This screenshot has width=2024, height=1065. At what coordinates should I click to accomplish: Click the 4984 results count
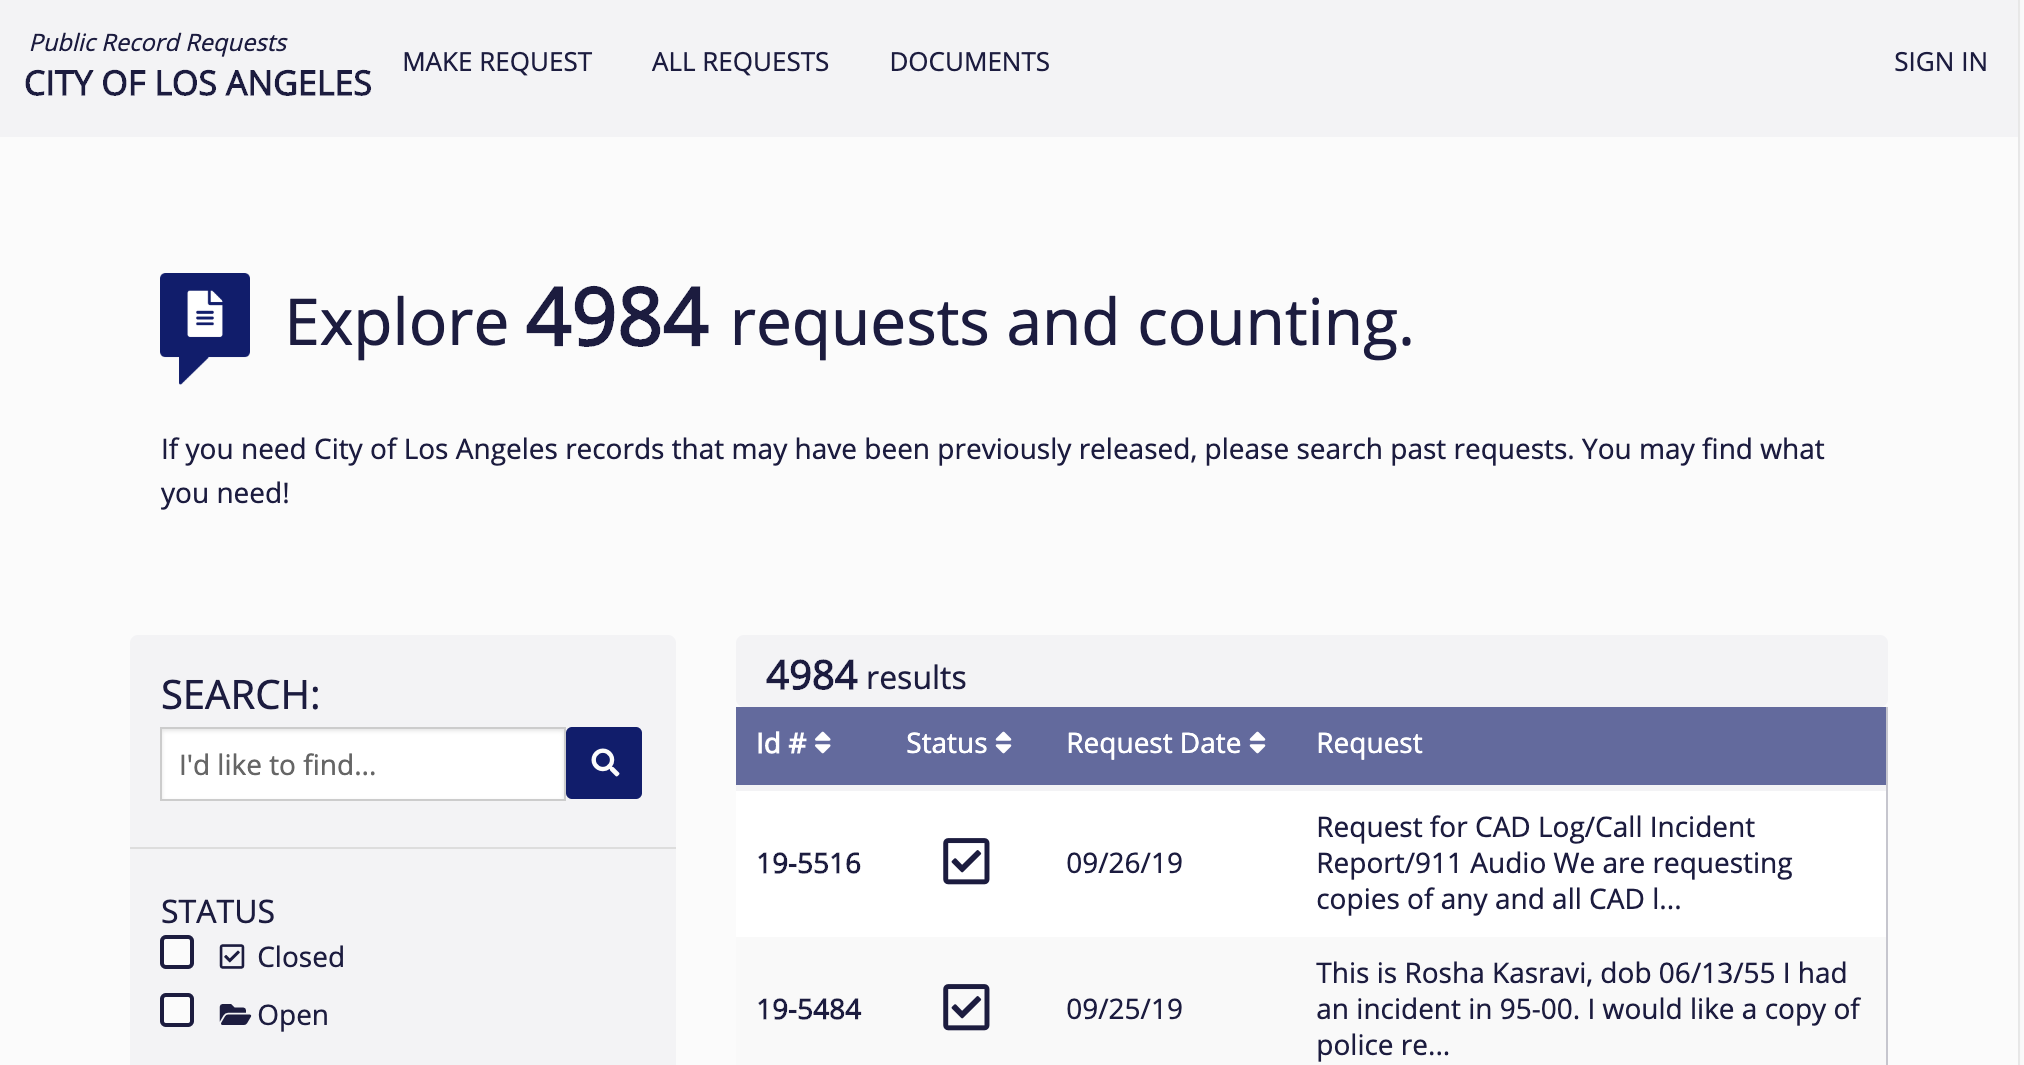(866, 676)
